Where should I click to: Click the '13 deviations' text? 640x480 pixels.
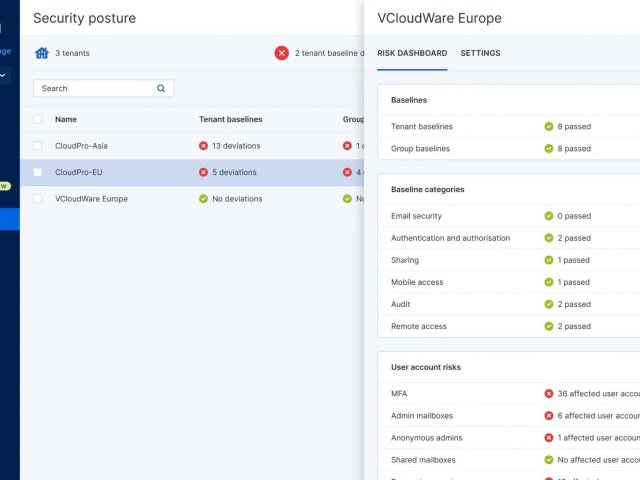(x=236, y=146)
